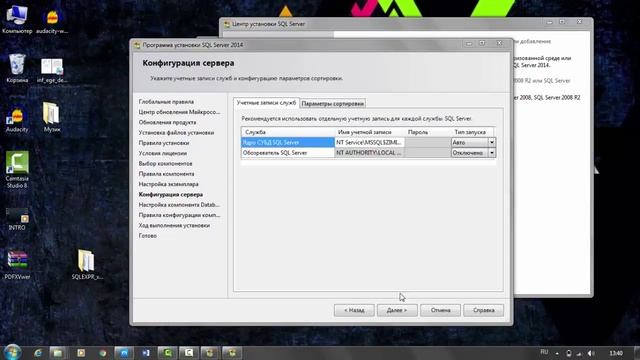Select the Ядро СУБД SQL Server service row
This screenshot has width=640, height=360.
pos(287,142)
